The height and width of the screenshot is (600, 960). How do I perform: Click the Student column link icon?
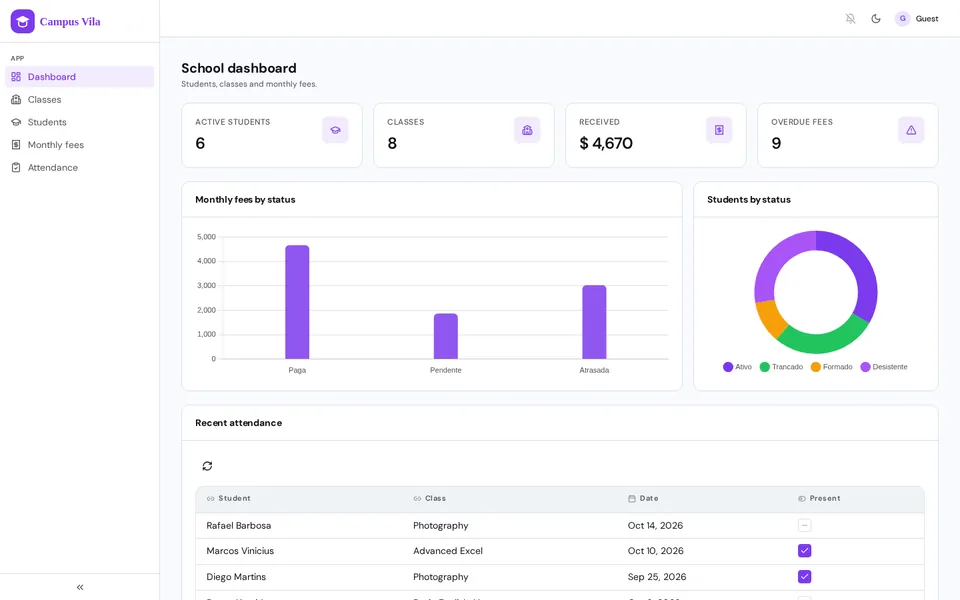[x=211, y=498]
